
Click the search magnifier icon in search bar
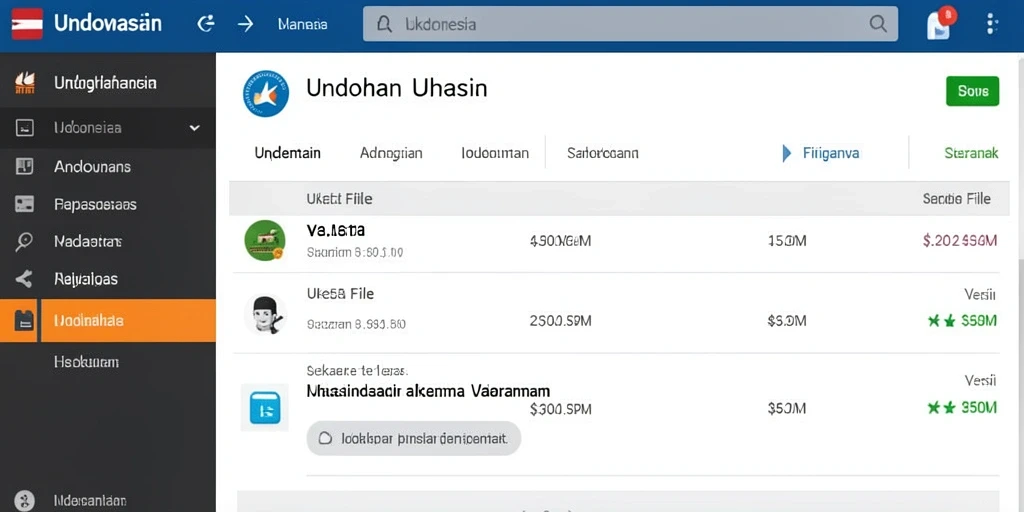[878, 24]
